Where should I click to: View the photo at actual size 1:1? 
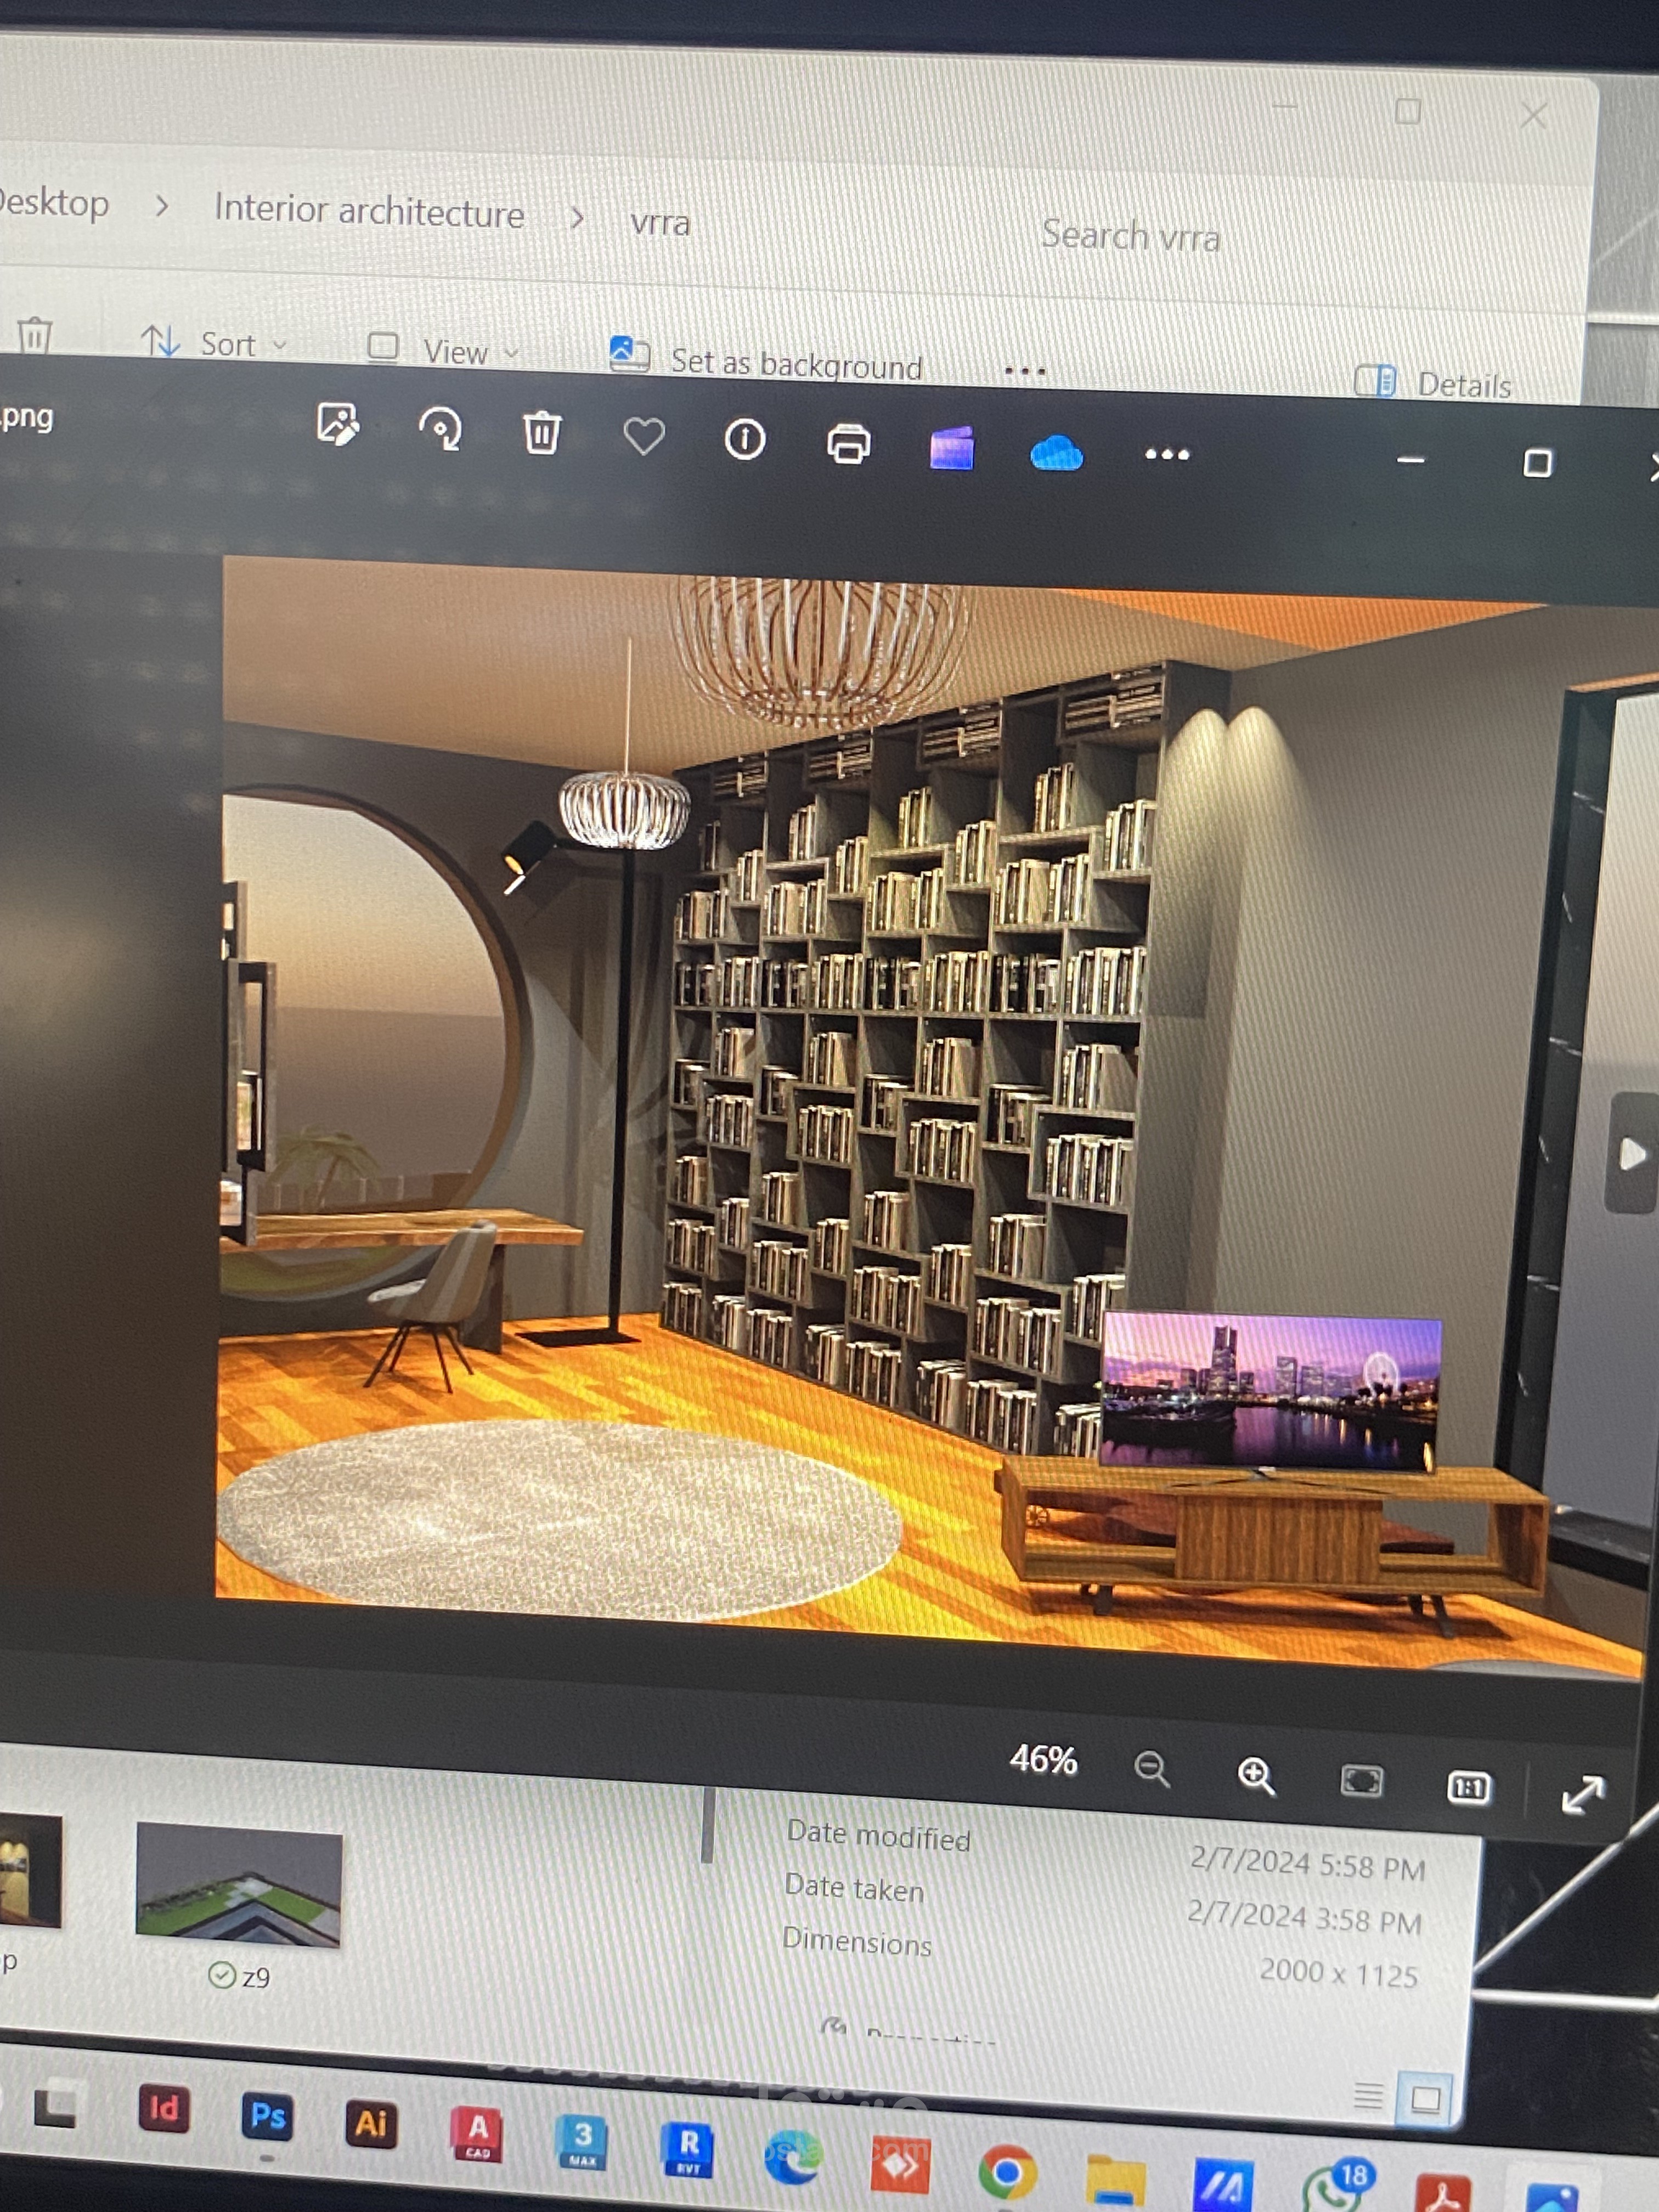[x=1468, y=1787]
